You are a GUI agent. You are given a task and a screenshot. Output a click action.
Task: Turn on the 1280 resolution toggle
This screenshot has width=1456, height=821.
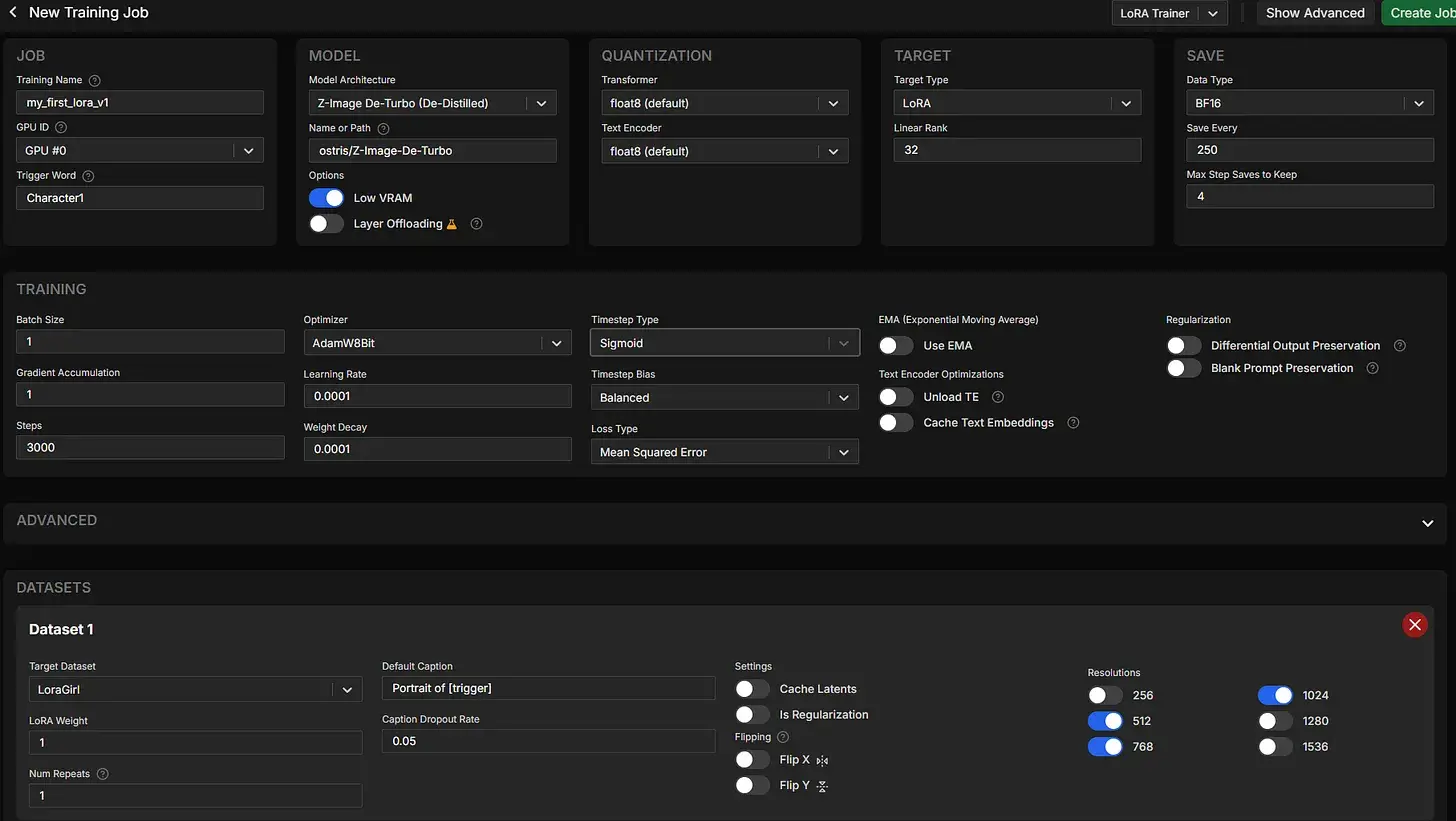[x=1275, y=721]
